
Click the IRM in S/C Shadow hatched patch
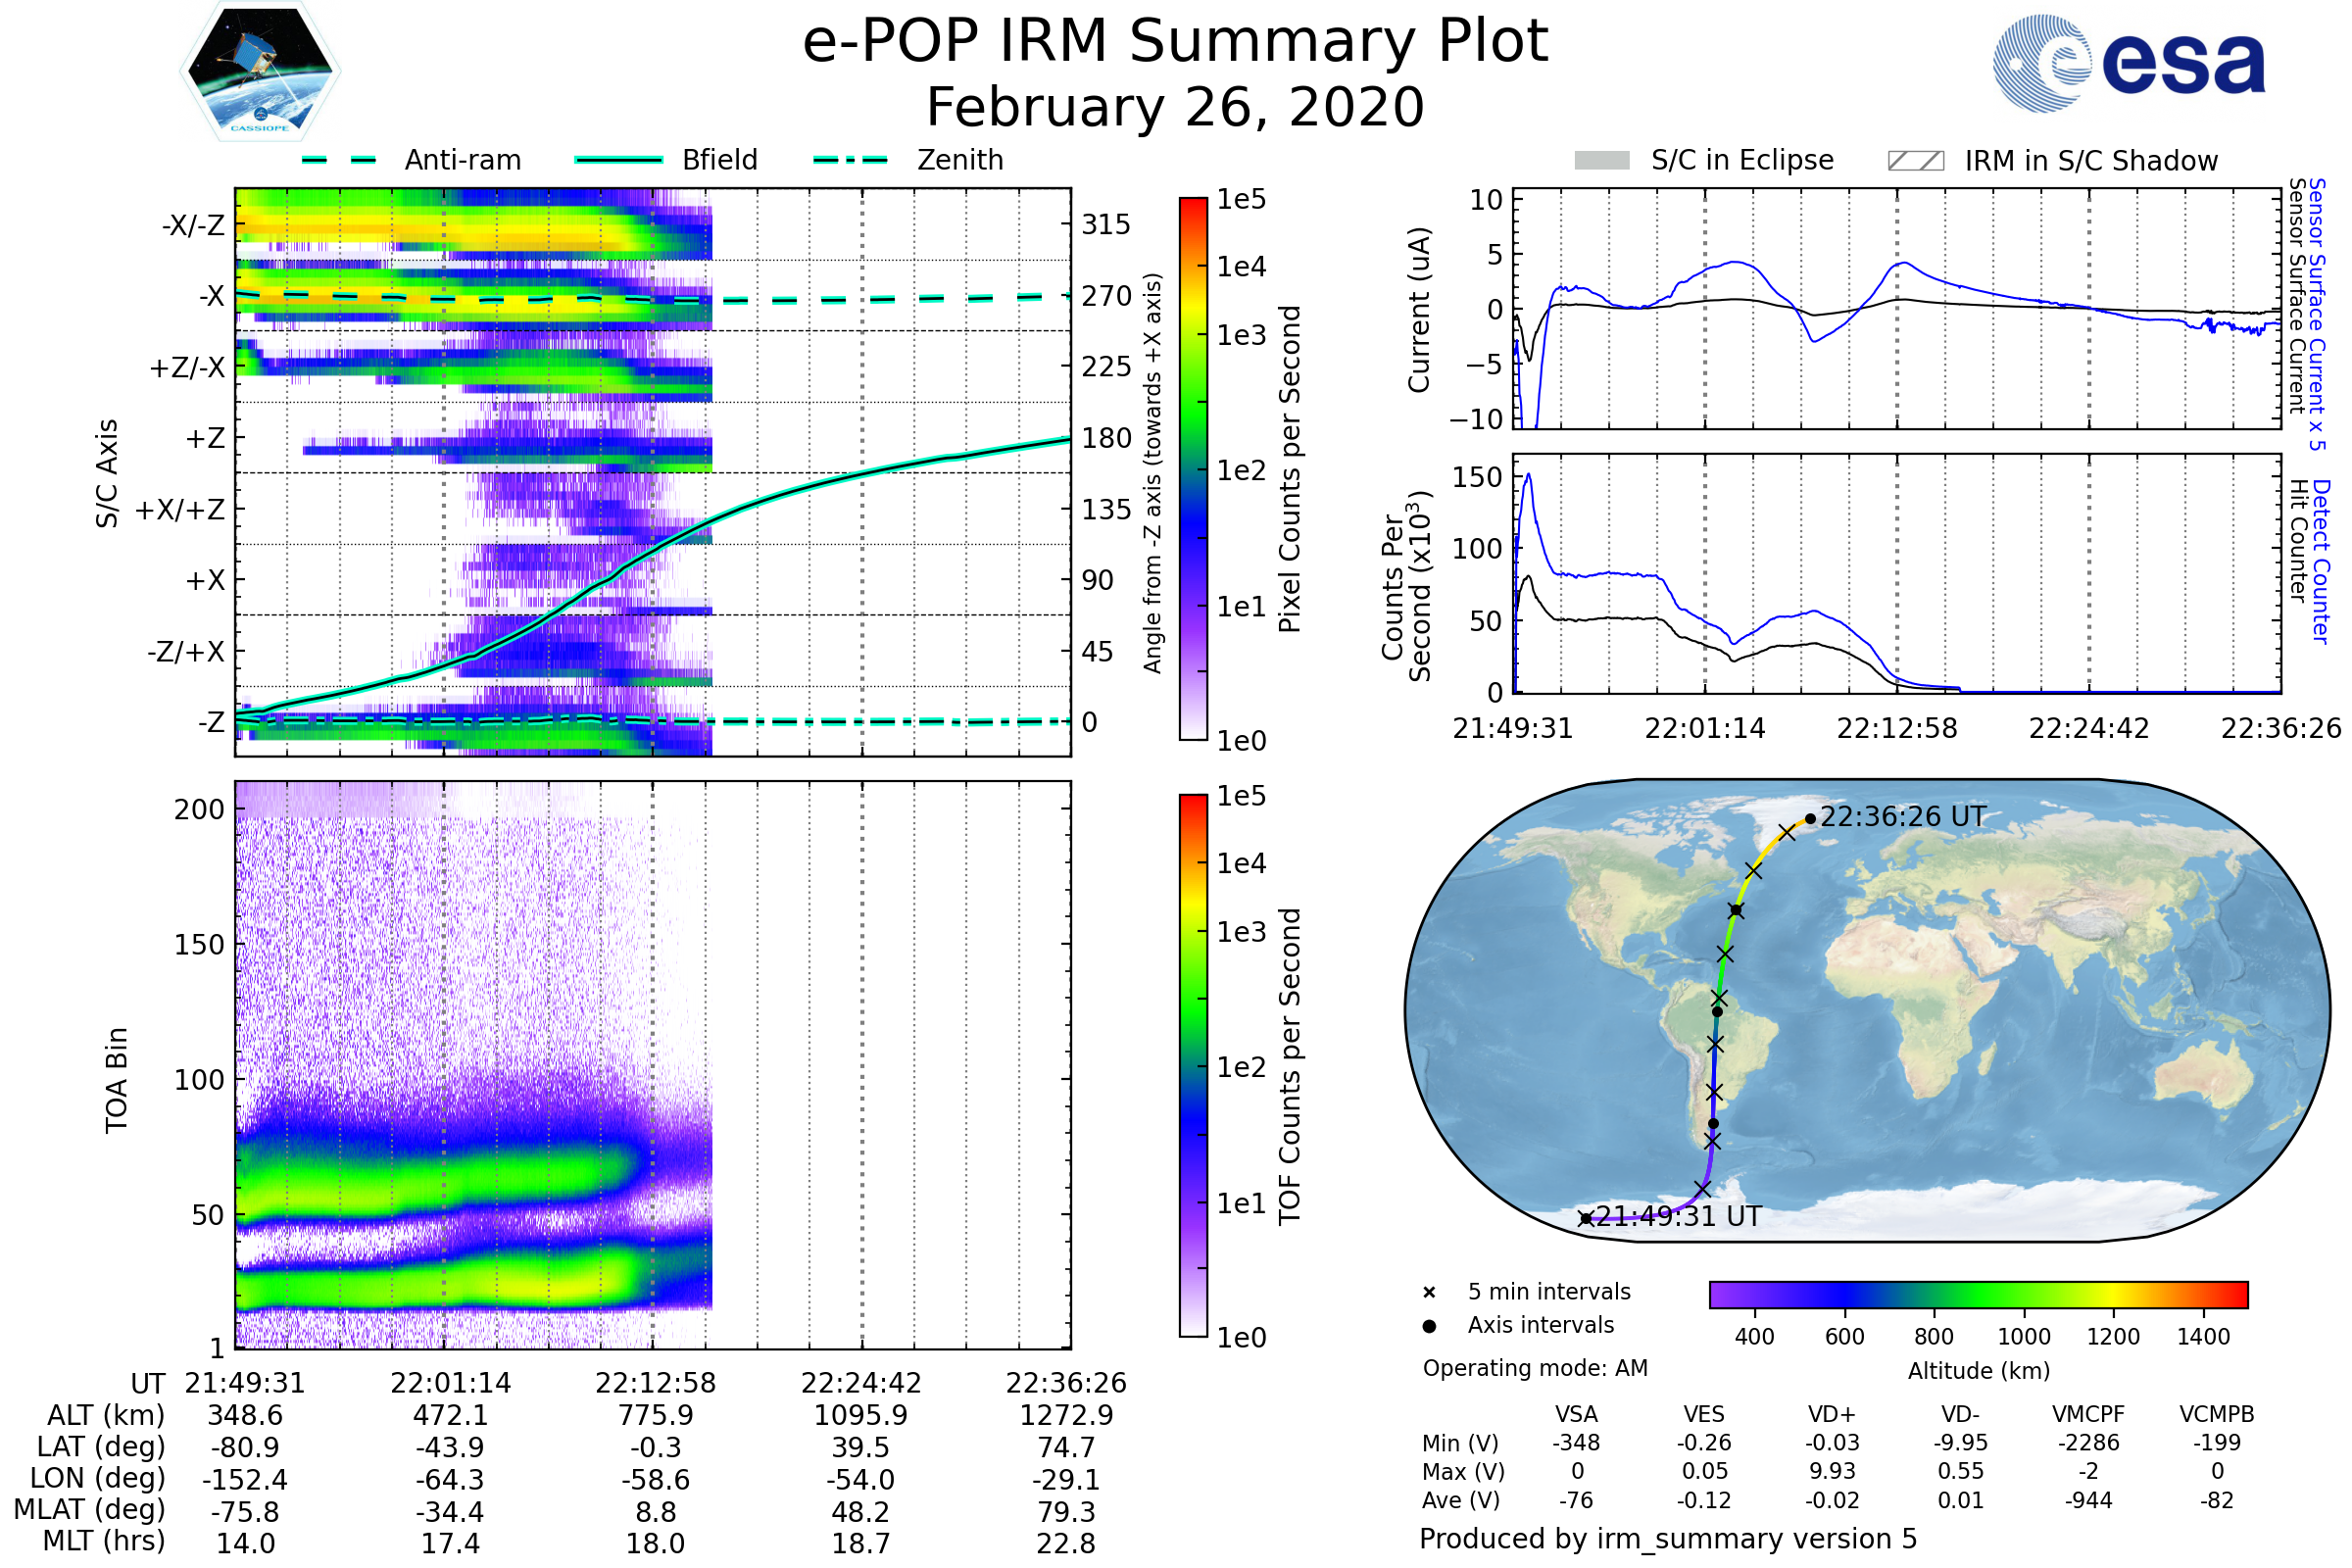(1915, 161)
